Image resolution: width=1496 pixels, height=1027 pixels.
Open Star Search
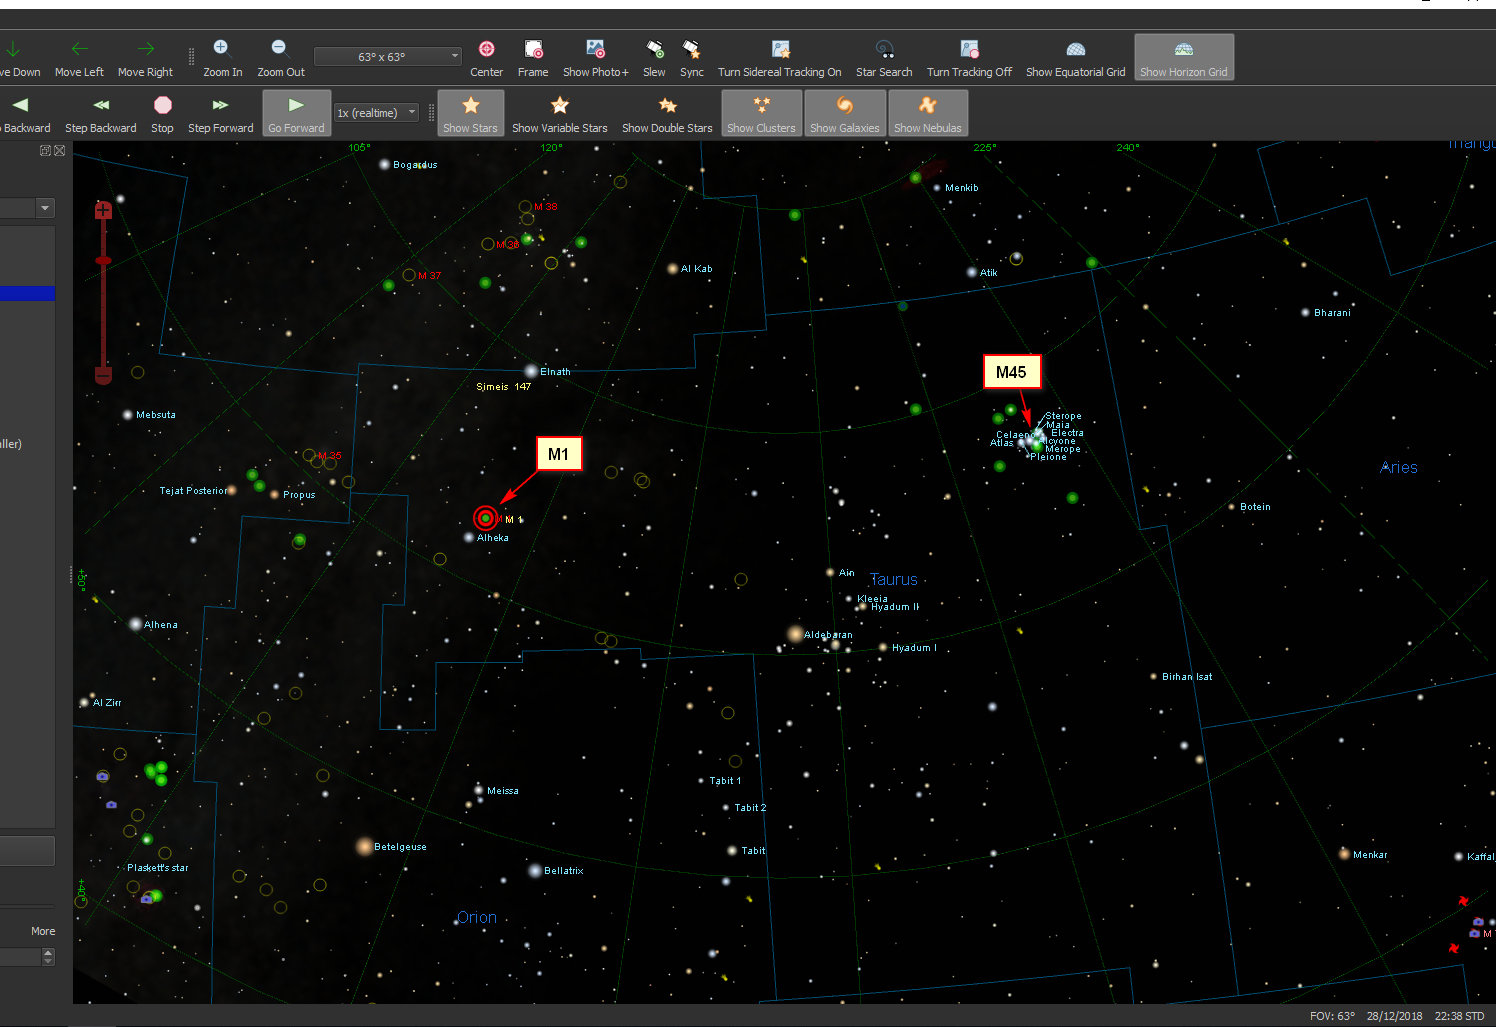(884, 57)
